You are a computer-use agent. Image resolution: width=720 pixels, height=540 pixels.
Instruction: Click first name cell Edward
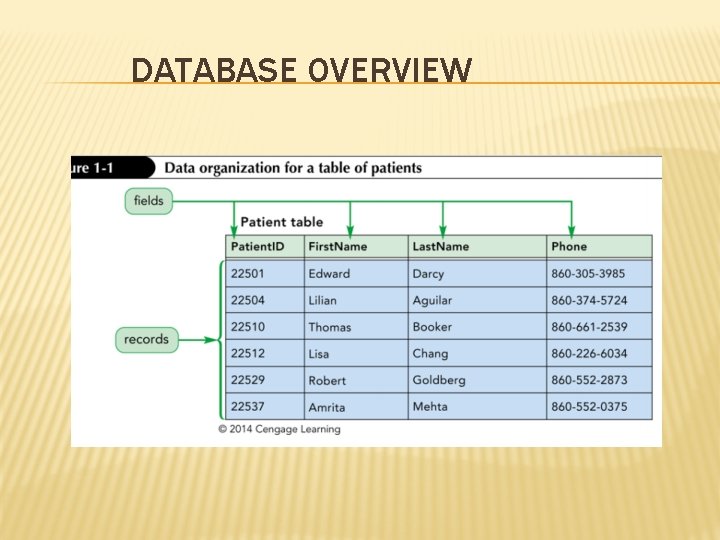pos(356,274)
